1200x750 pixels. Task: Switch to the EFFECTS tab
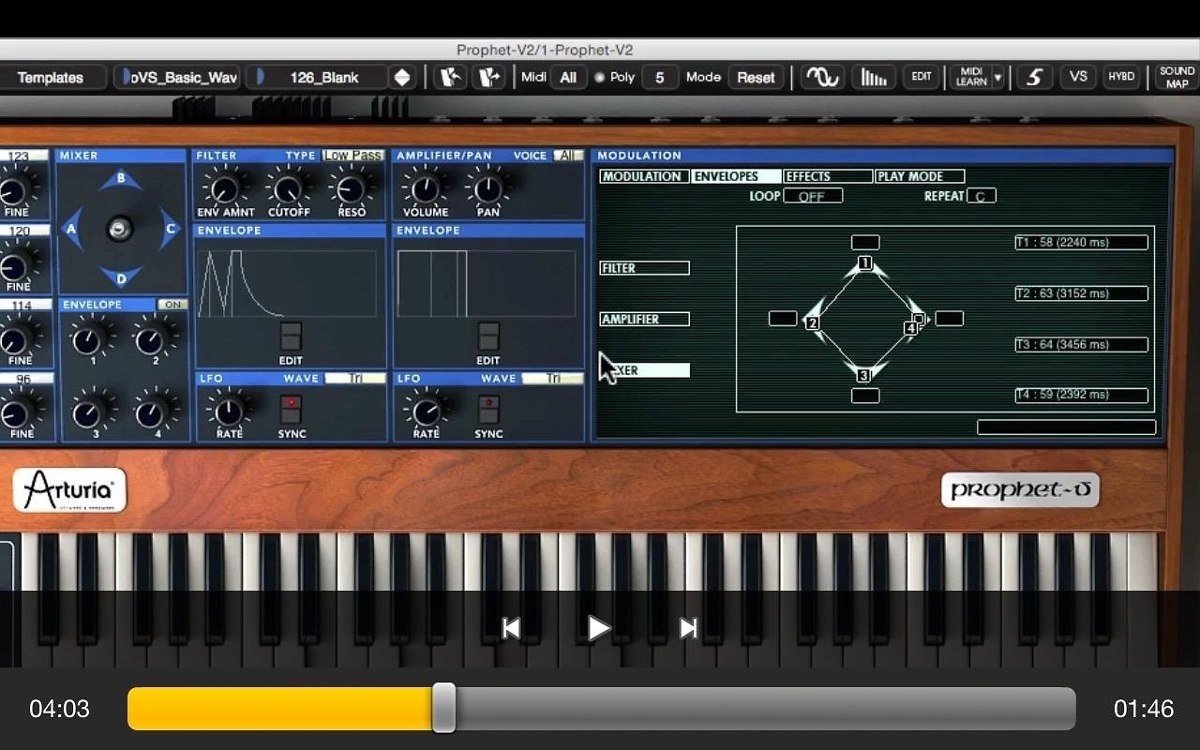tap(828, 176)
